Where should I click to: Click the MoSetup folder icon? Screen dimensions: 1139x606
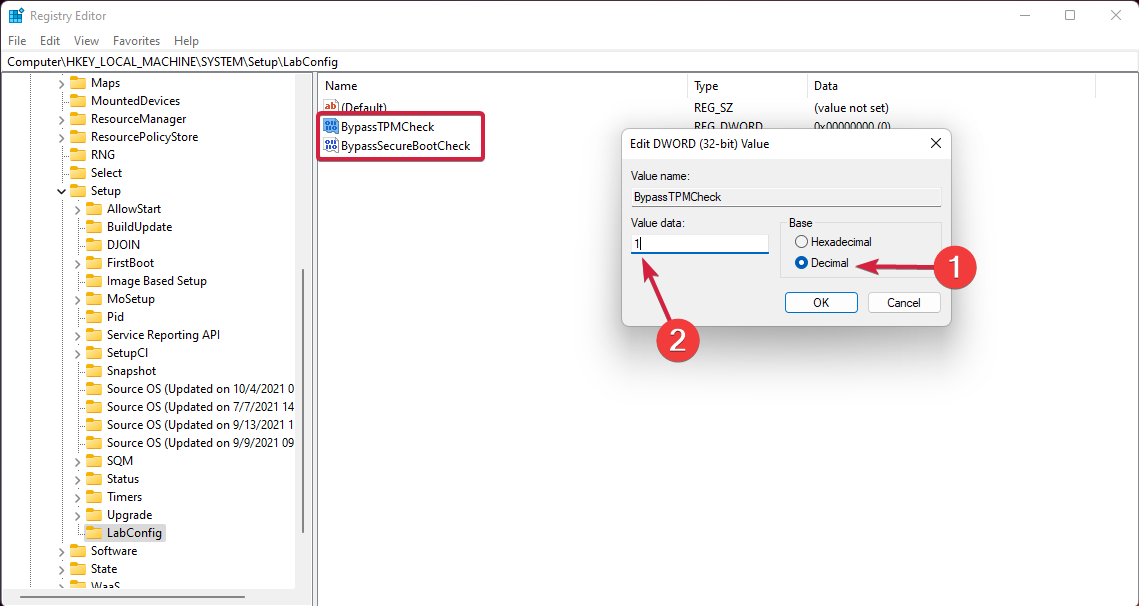[x=94, y=299]
